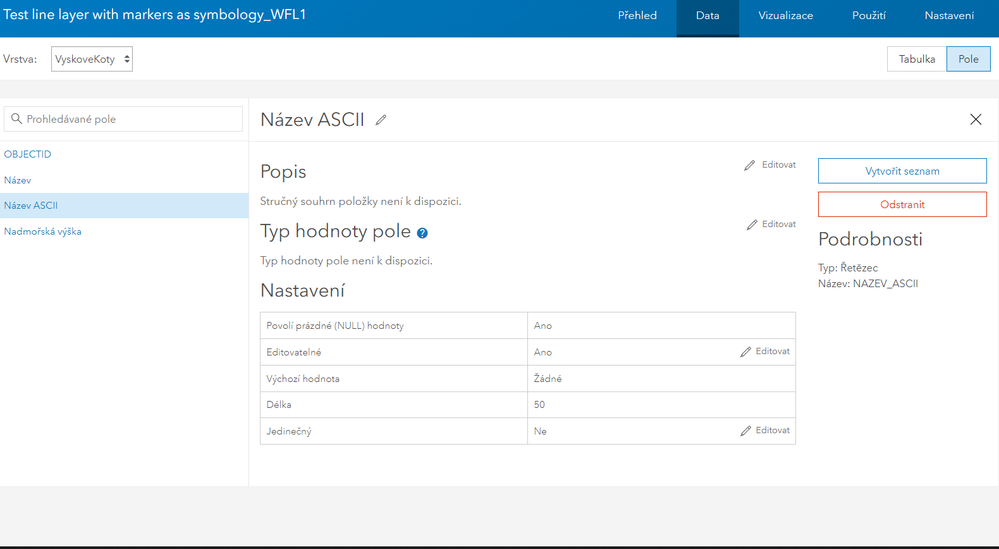Edit the Jedinečný setting row
The image size is (999, 549).
765,431
